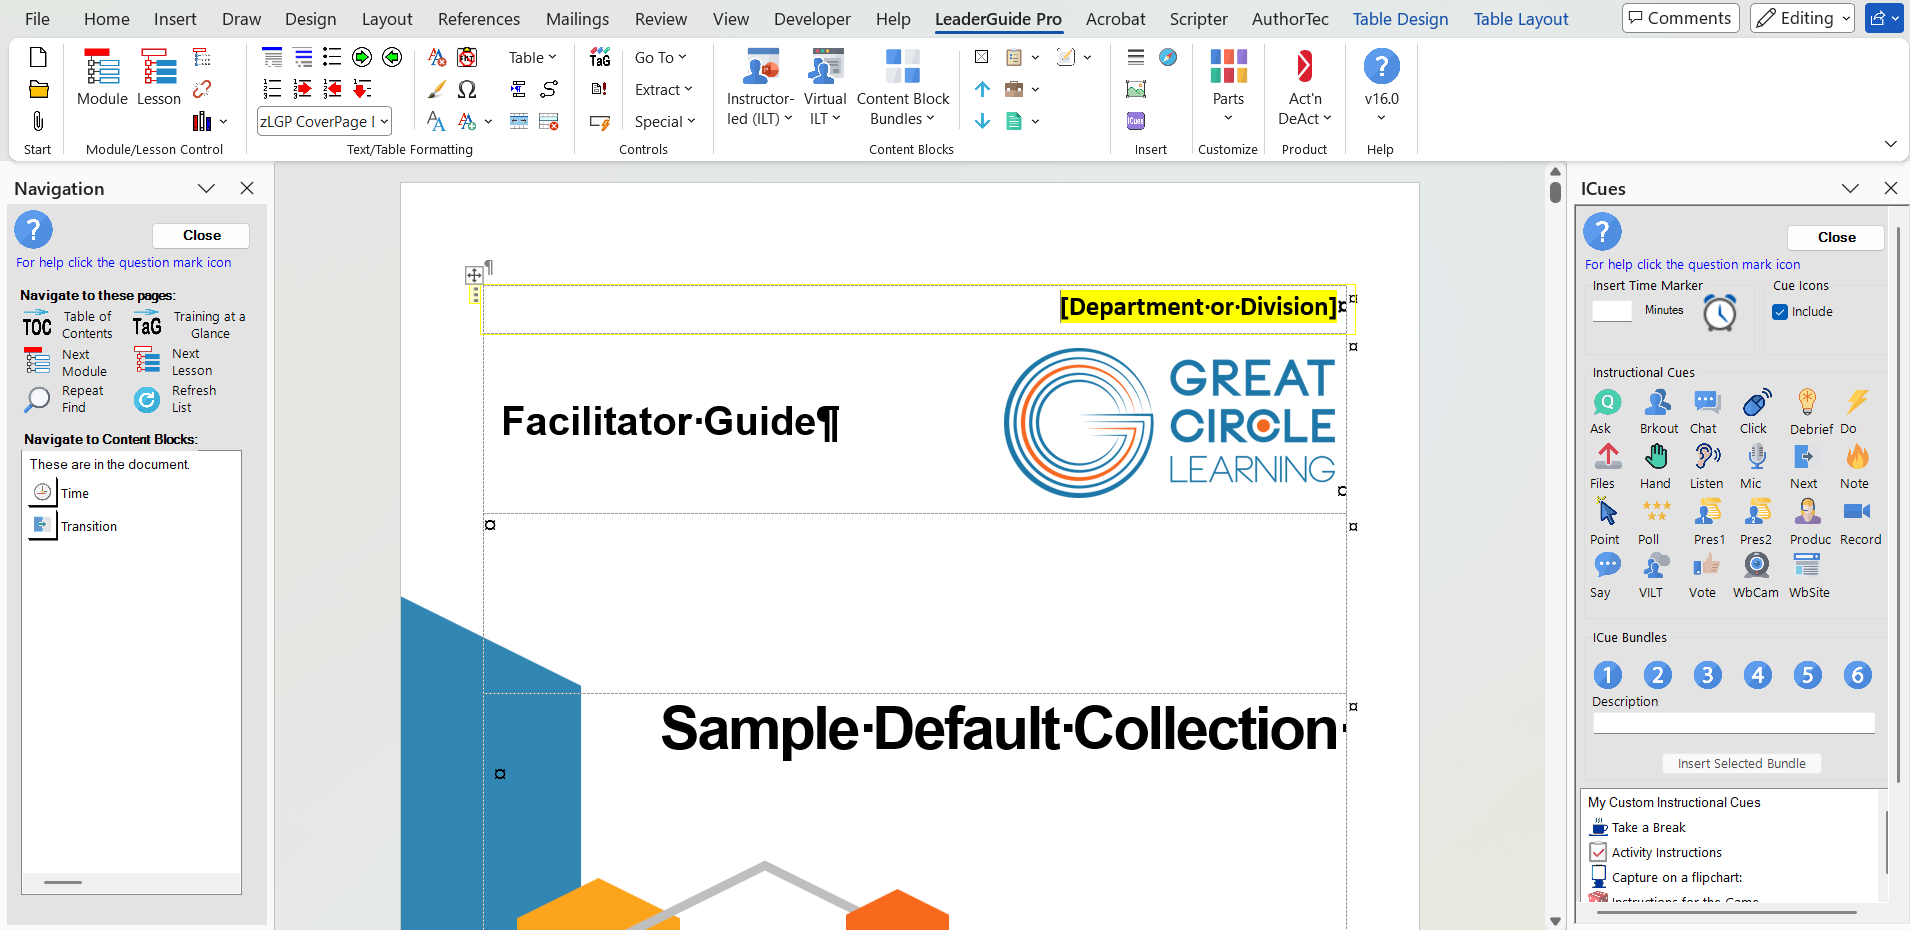Insert the Listen instructional cue

point(1707,466)
